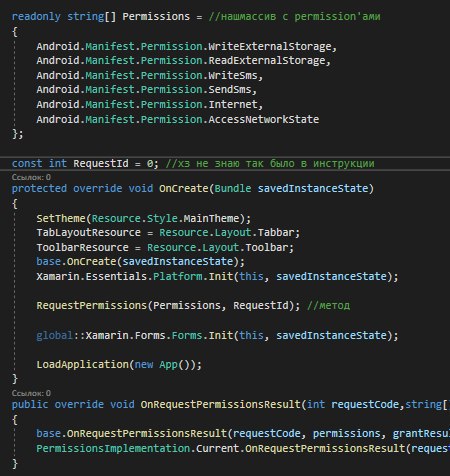Click the MainTheme identifier
This screenshot has height=476, width=450.
coord(211,218)
